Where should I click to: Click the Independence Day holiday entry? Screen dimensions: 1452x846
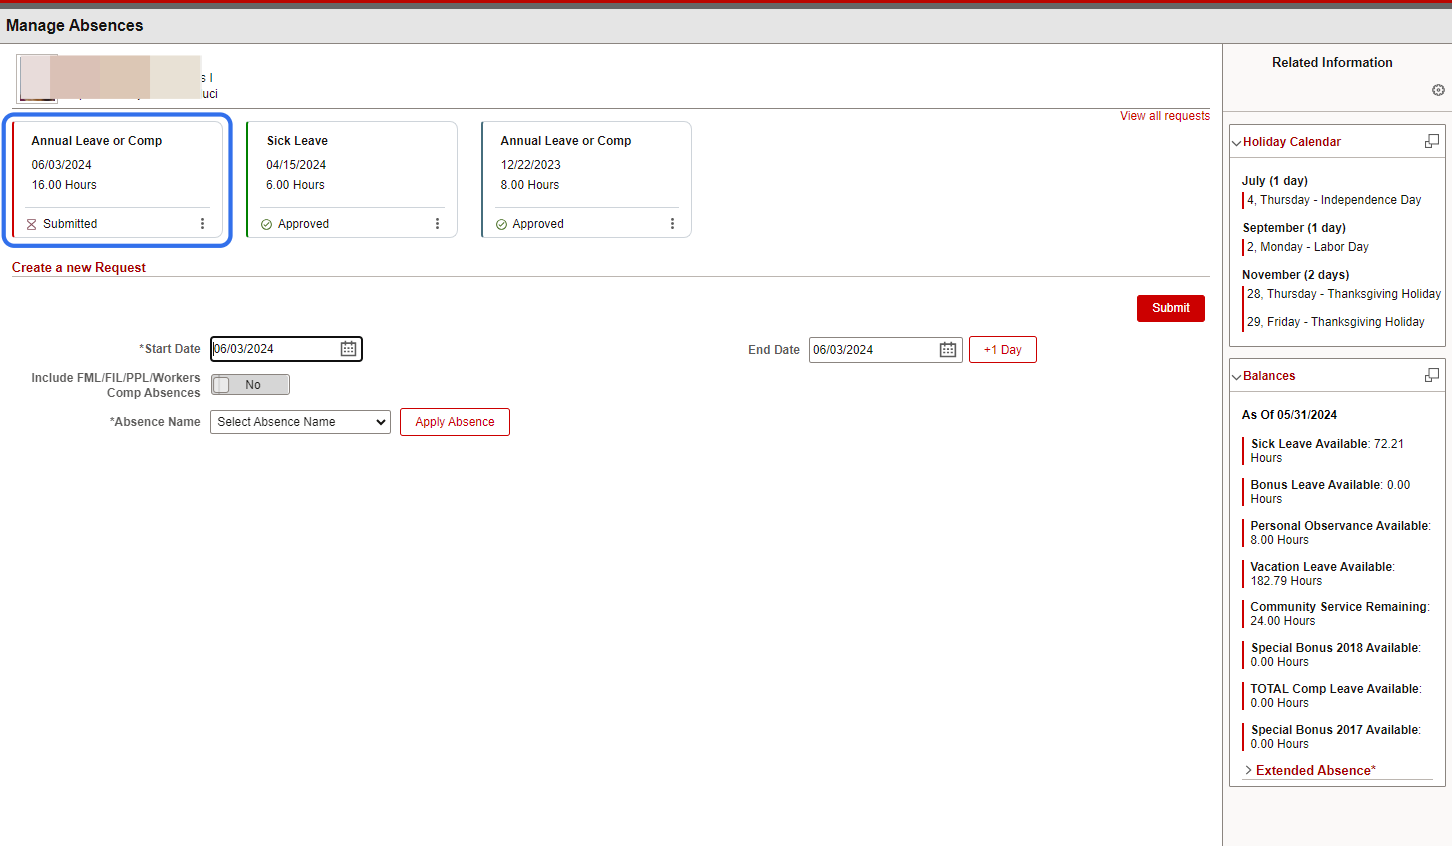tap(1334, 200)
